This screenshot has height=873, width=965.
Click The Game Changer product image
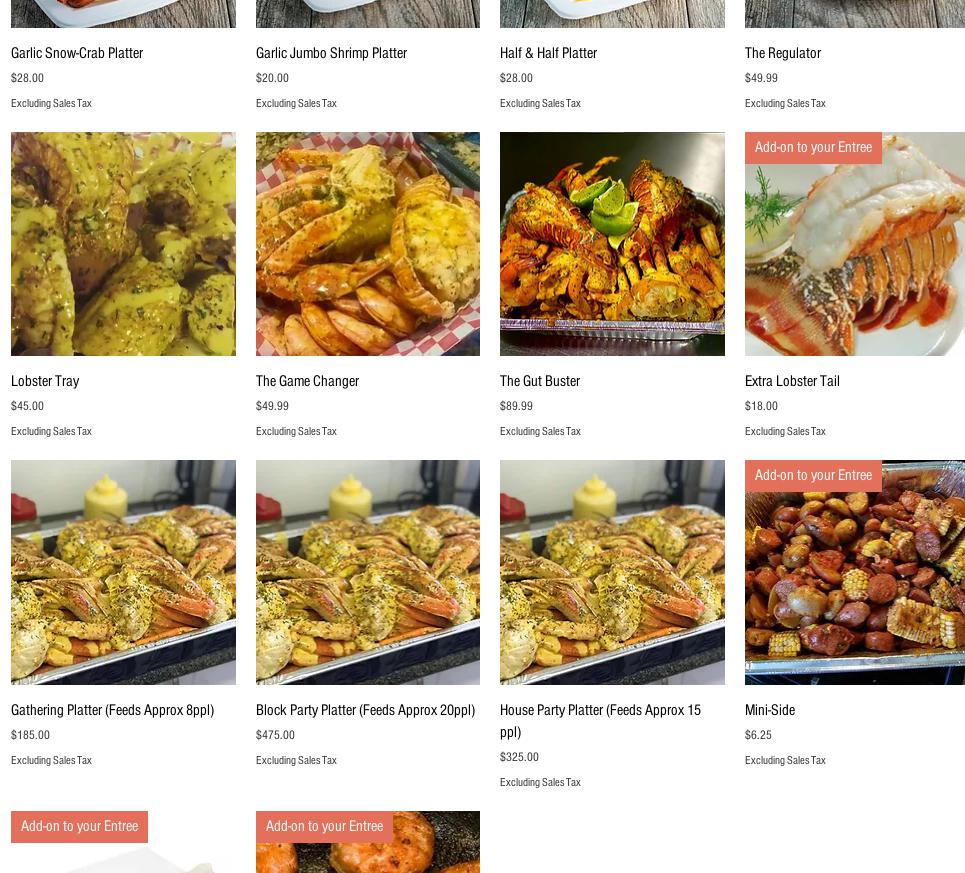click(367, 244)
